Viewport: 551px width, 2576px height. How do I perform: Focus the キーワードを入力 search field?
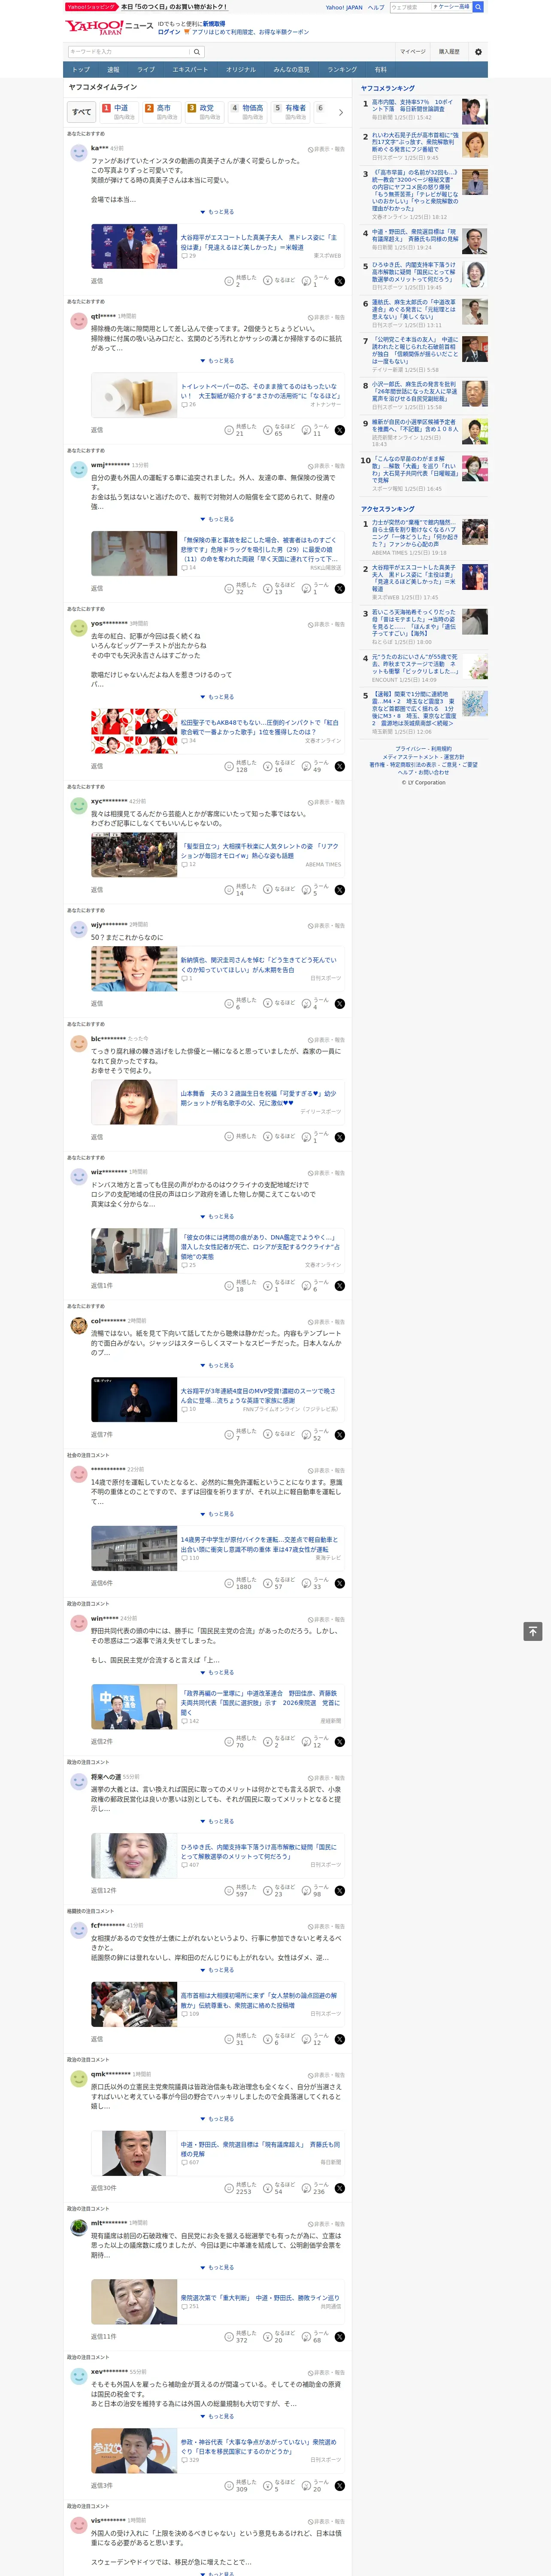click(129, 52)
